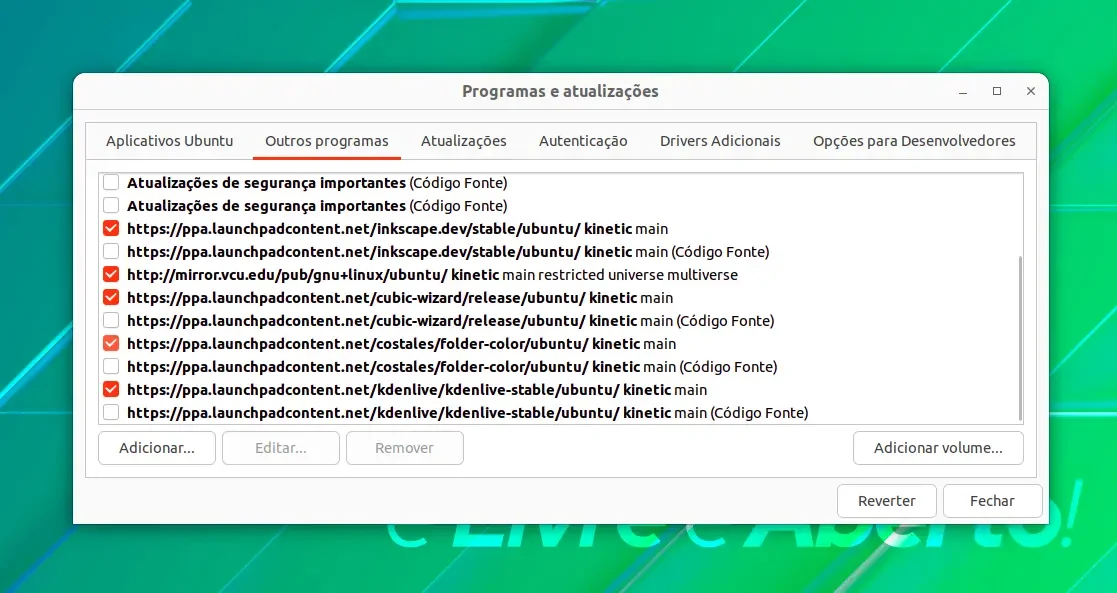Check second Atualizações de segurança importantes checkbox
This screenshot has width=1117, height=593.
(x=111, y=205)
